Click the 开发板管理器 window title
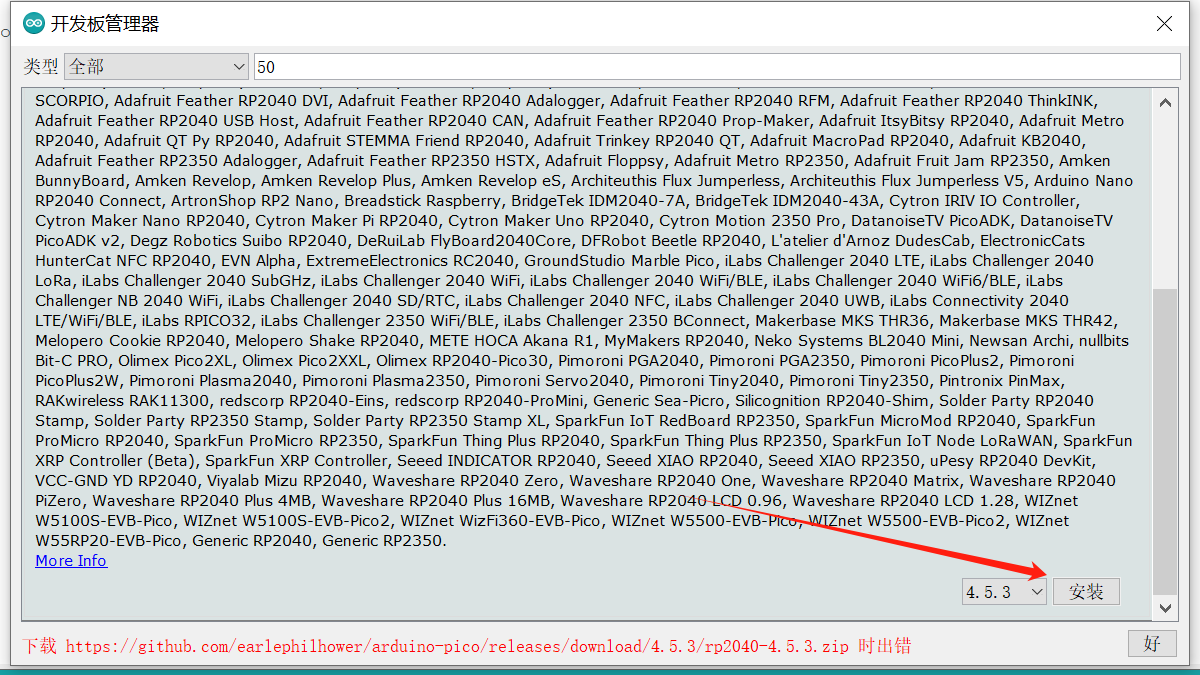Viewport: 1200px width, 675px height. [x=105, y=24]
